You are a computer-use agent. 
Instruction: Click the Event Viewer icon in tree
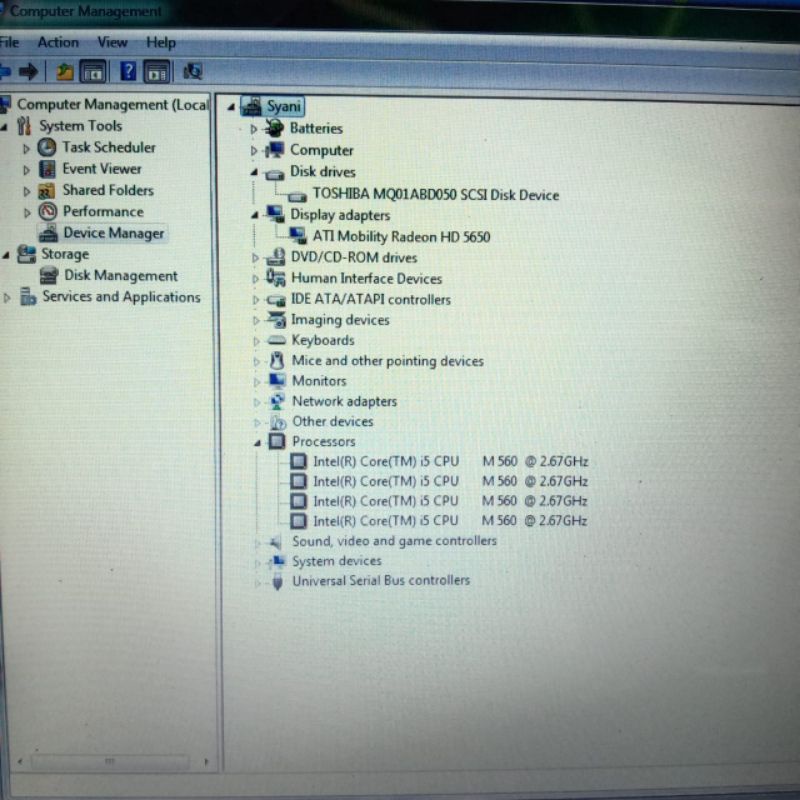click(47, 169)
